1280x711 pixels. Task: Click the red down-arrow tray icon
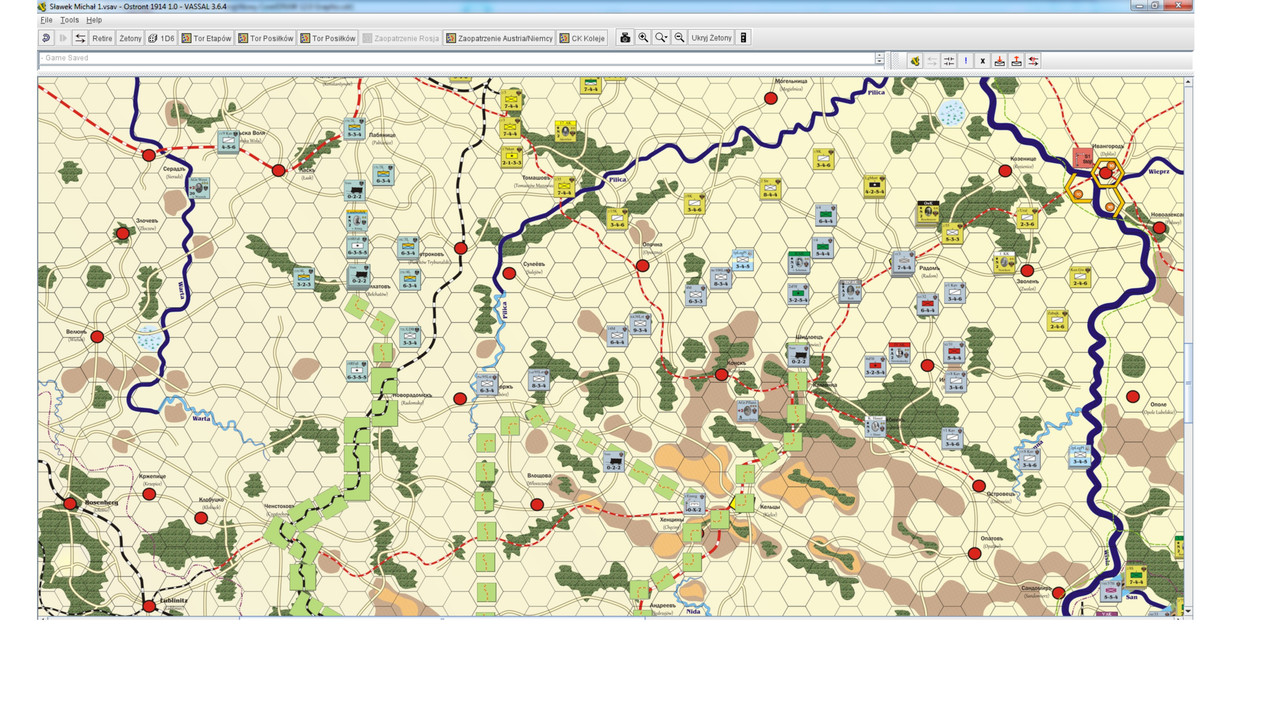(1000, 61)
